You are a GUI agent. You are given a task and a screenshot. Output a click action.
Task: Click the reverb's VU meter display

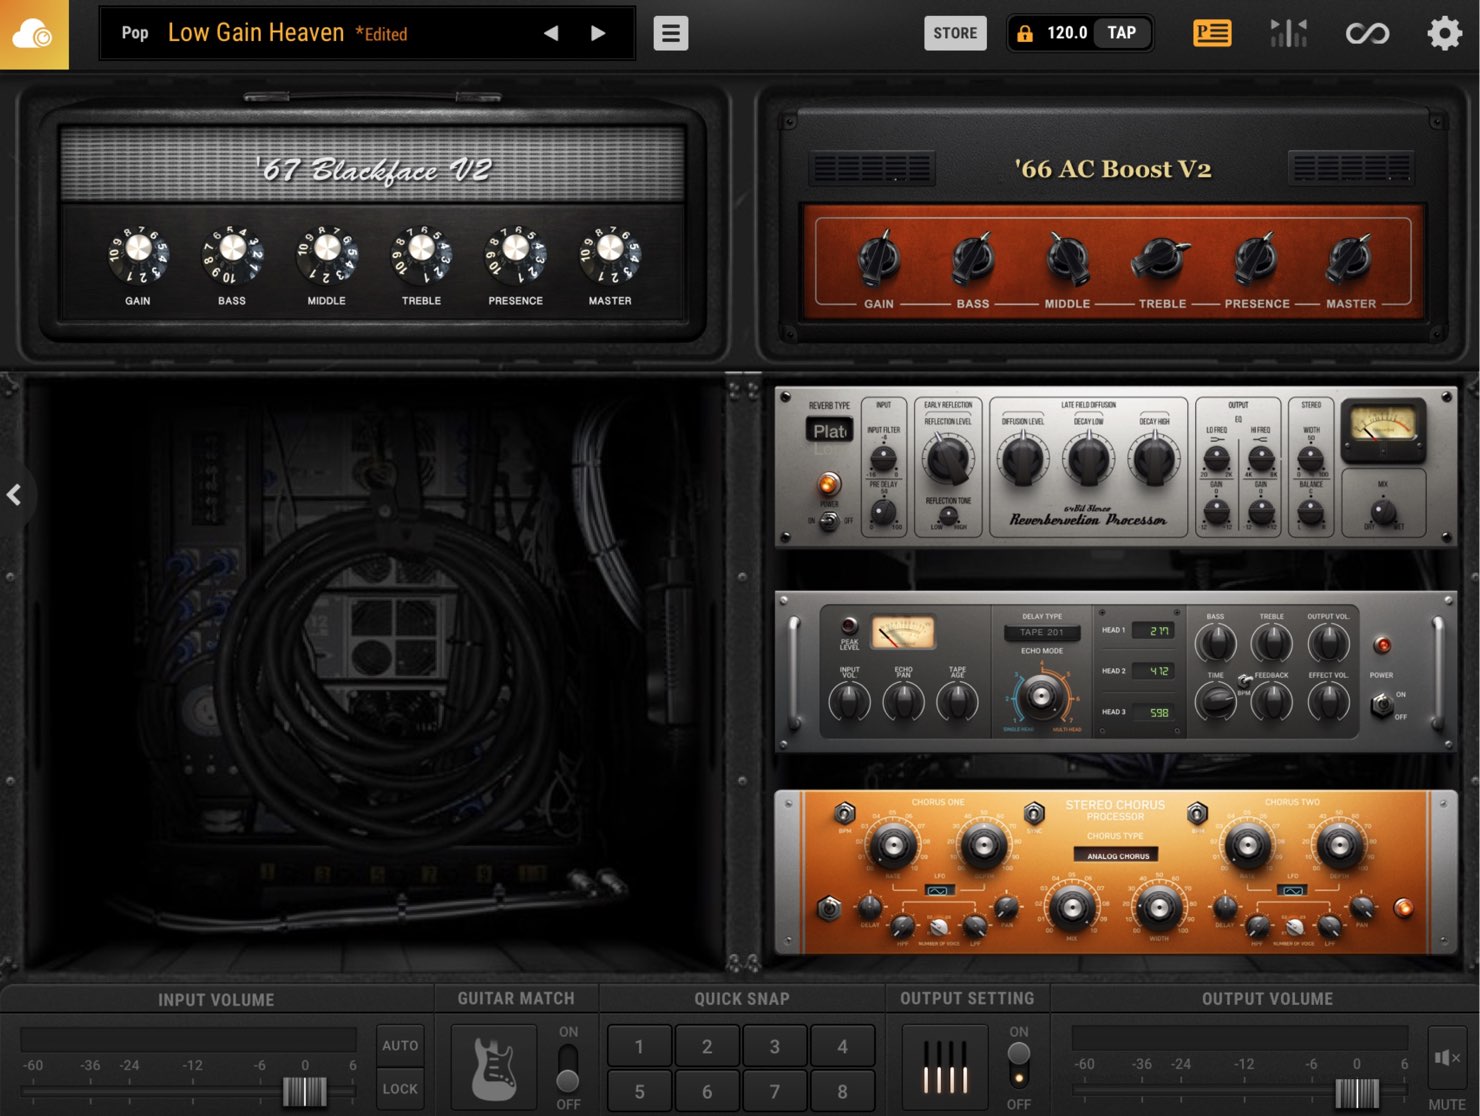click(1384, 428)
